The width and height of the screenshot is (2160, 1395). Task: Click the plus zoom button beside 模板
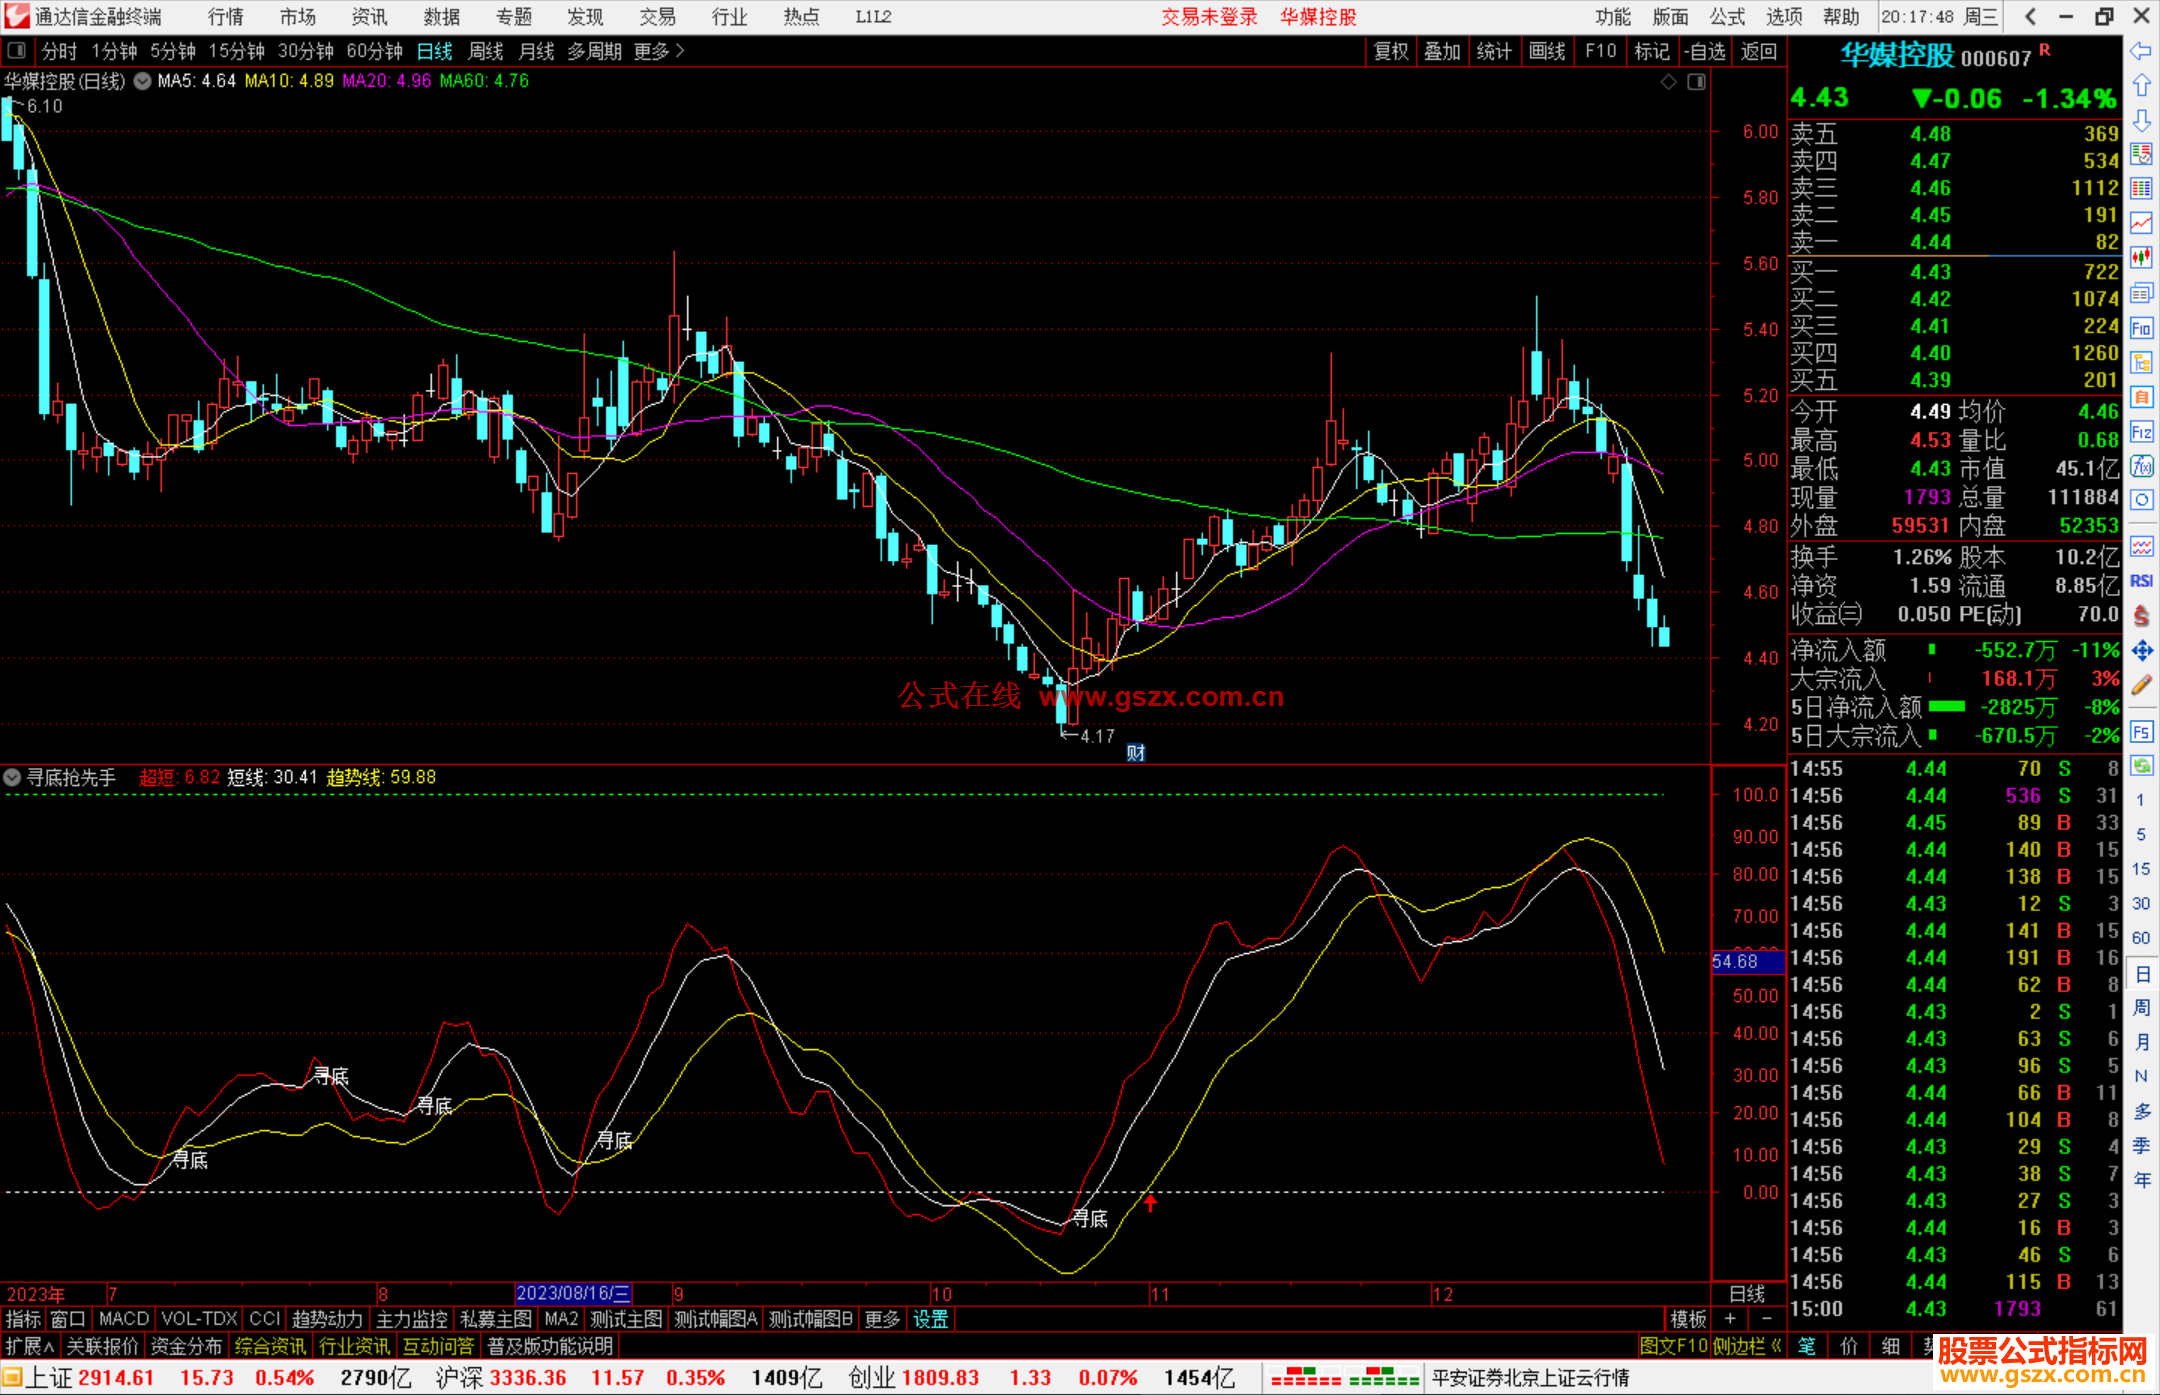1731,1319
